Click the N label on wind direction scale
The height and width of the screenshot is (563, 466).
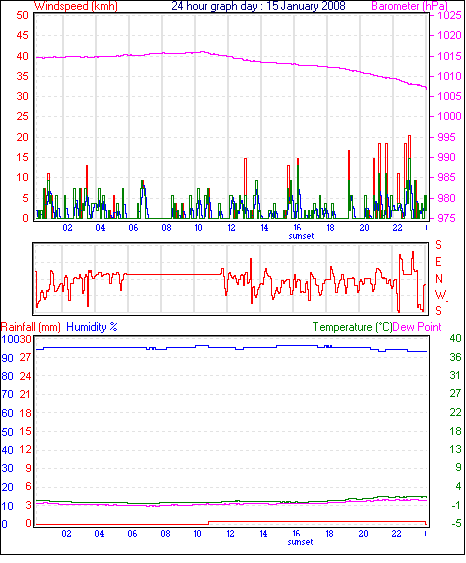pyautogui.click(x=439, y=278)
